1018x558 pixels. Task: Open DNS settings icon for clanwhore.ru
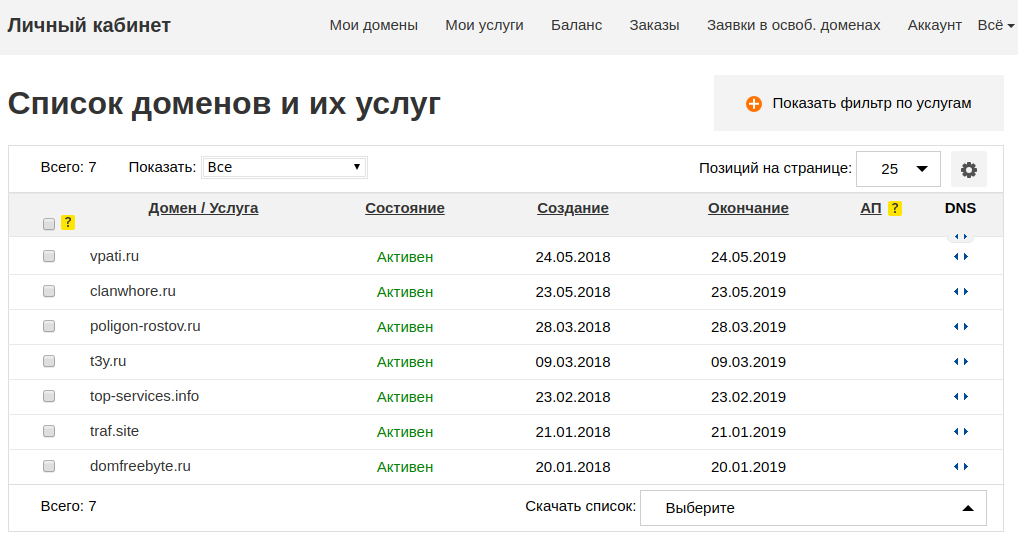[960, 292]
